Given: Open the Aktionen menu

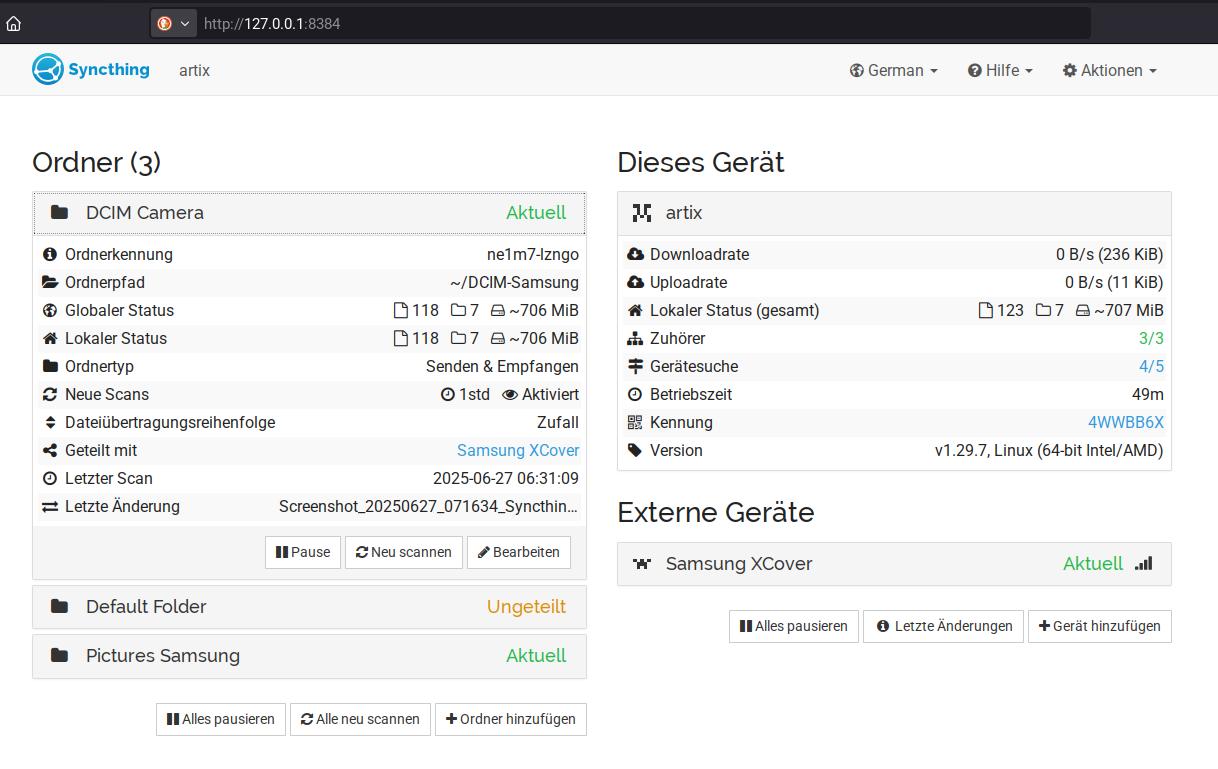Looking at the screenshot, I should 1110,70.
